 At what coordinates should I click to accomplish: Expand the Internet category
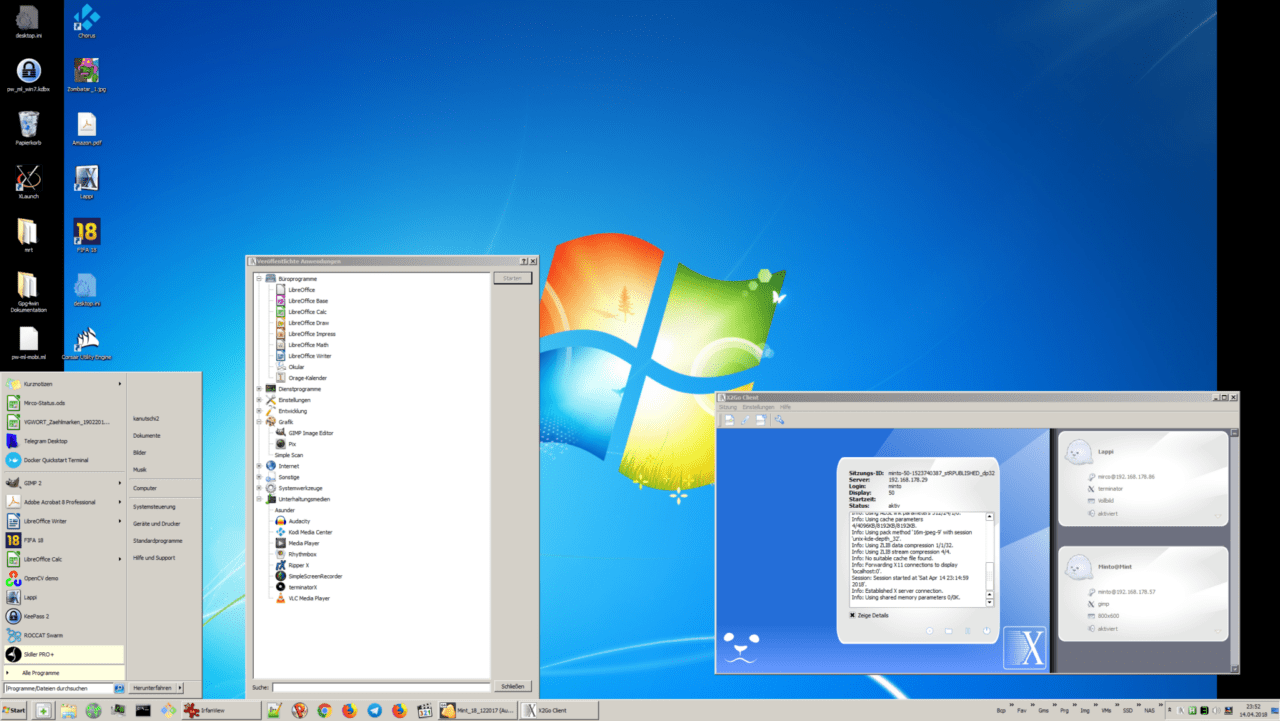[258, 464]
